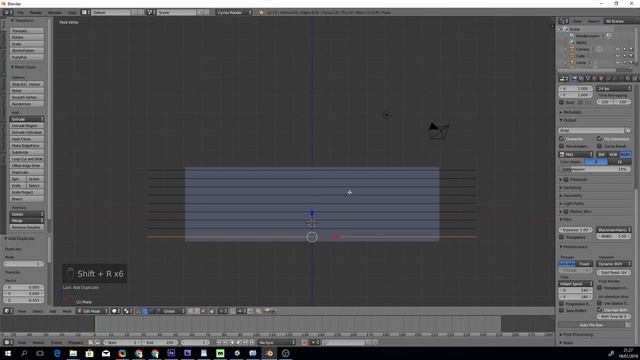Viewport: 640px width, 360px height.
Task: Click the screen layout browse icon
Action: click(x=85, y=12)
